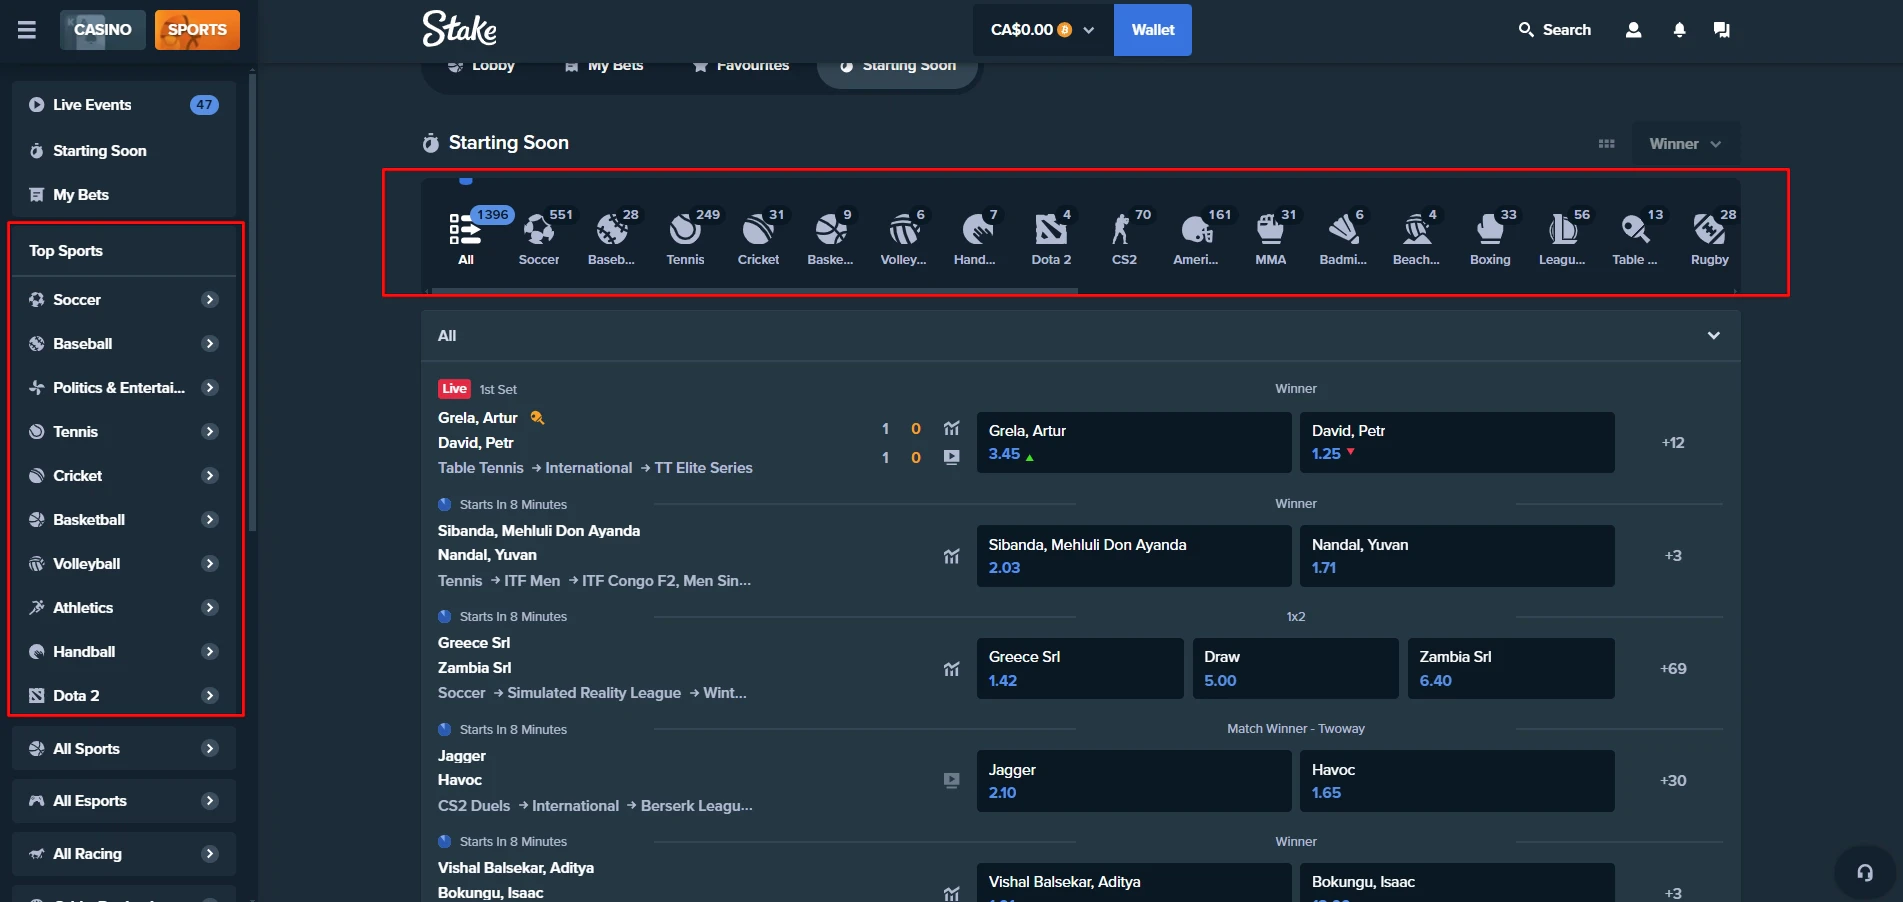Open the hamburger menu icon
This screenshot has height=902, width=1903.
click(27, 30)
